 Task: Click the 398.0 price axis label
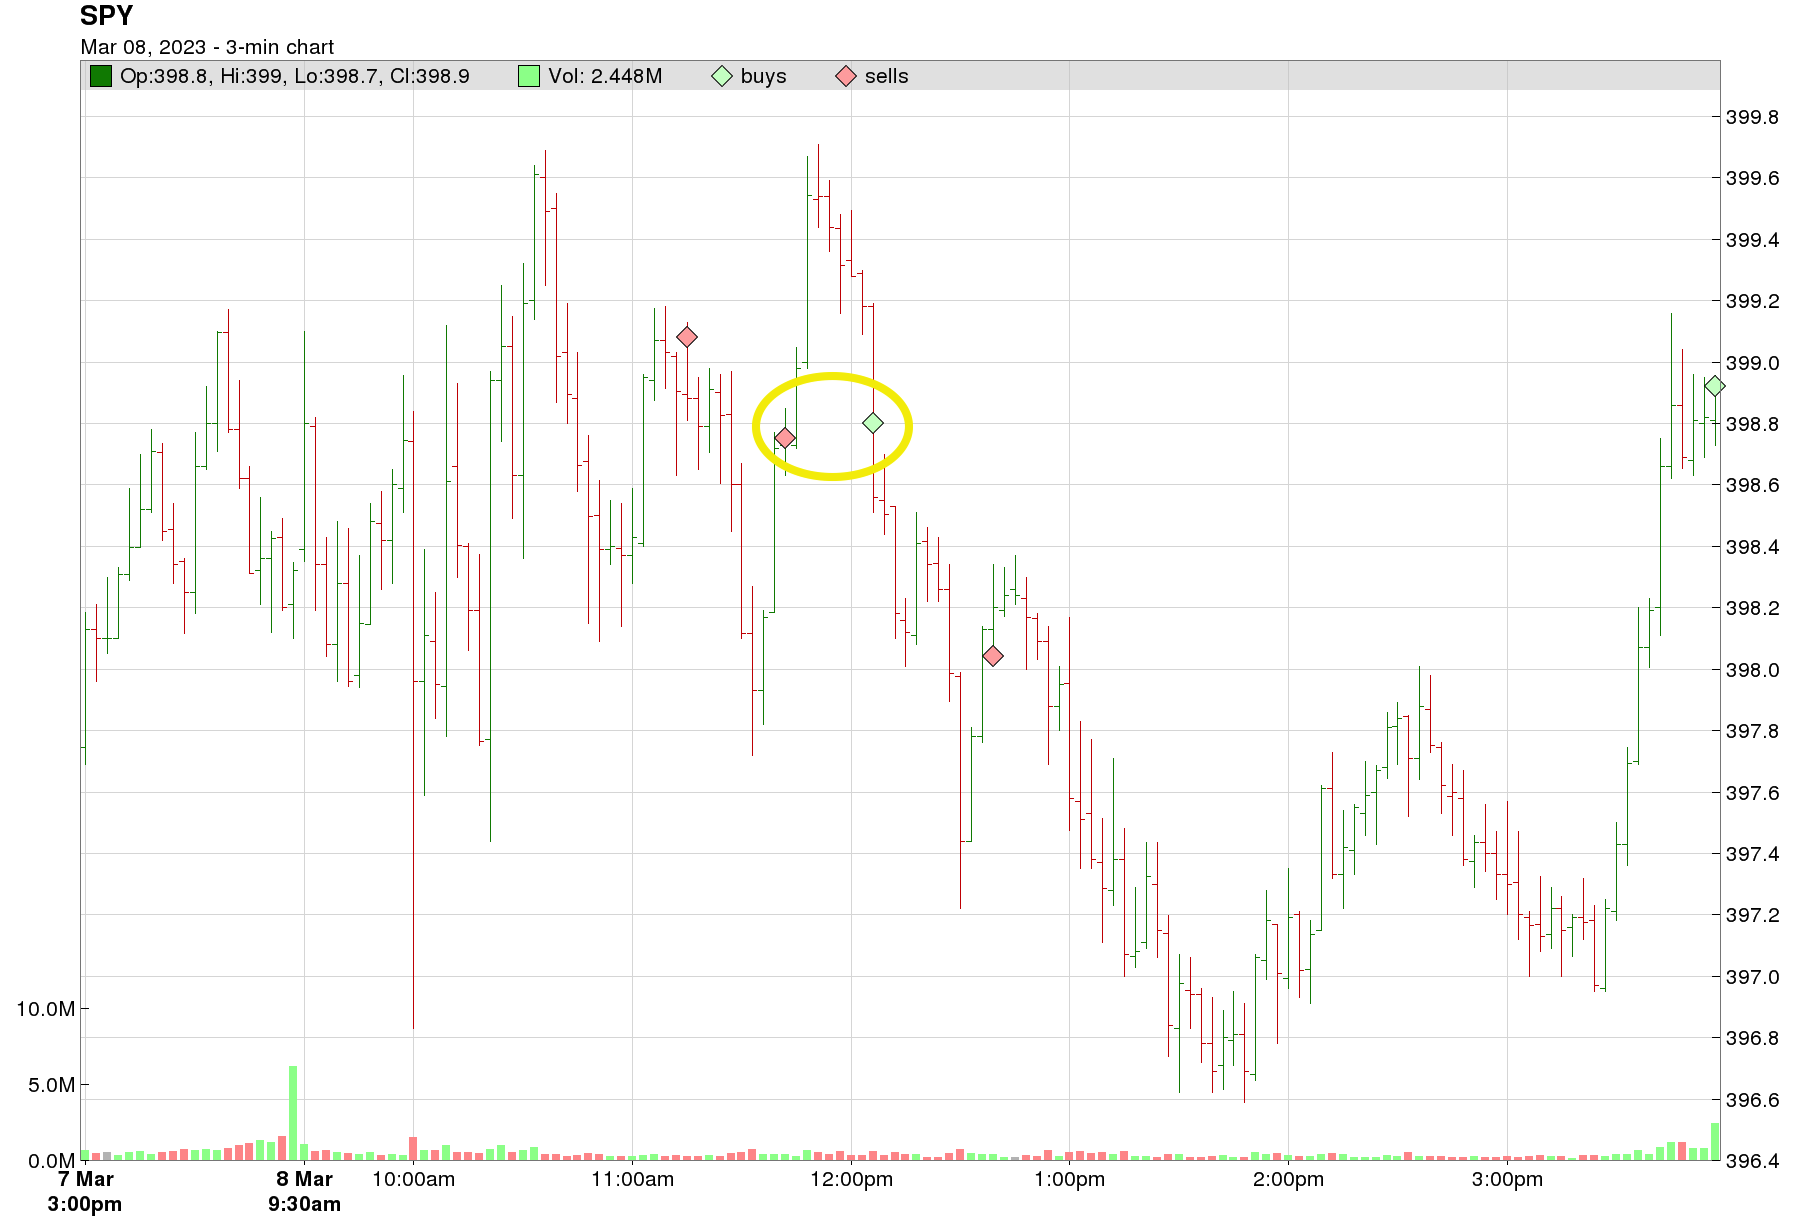[x=1753, y=670]
